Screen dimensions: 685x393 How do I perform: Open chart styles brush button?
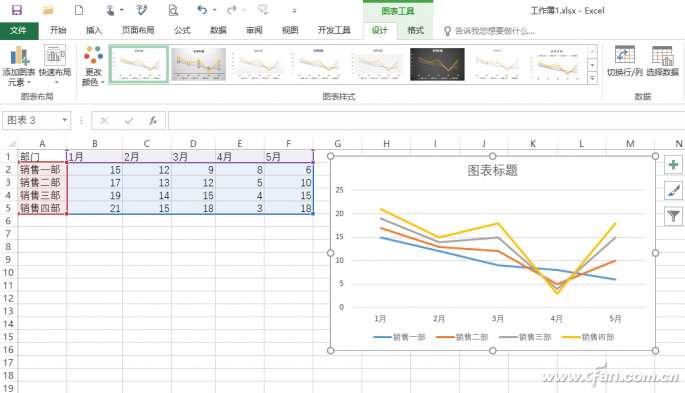[673, 190]
